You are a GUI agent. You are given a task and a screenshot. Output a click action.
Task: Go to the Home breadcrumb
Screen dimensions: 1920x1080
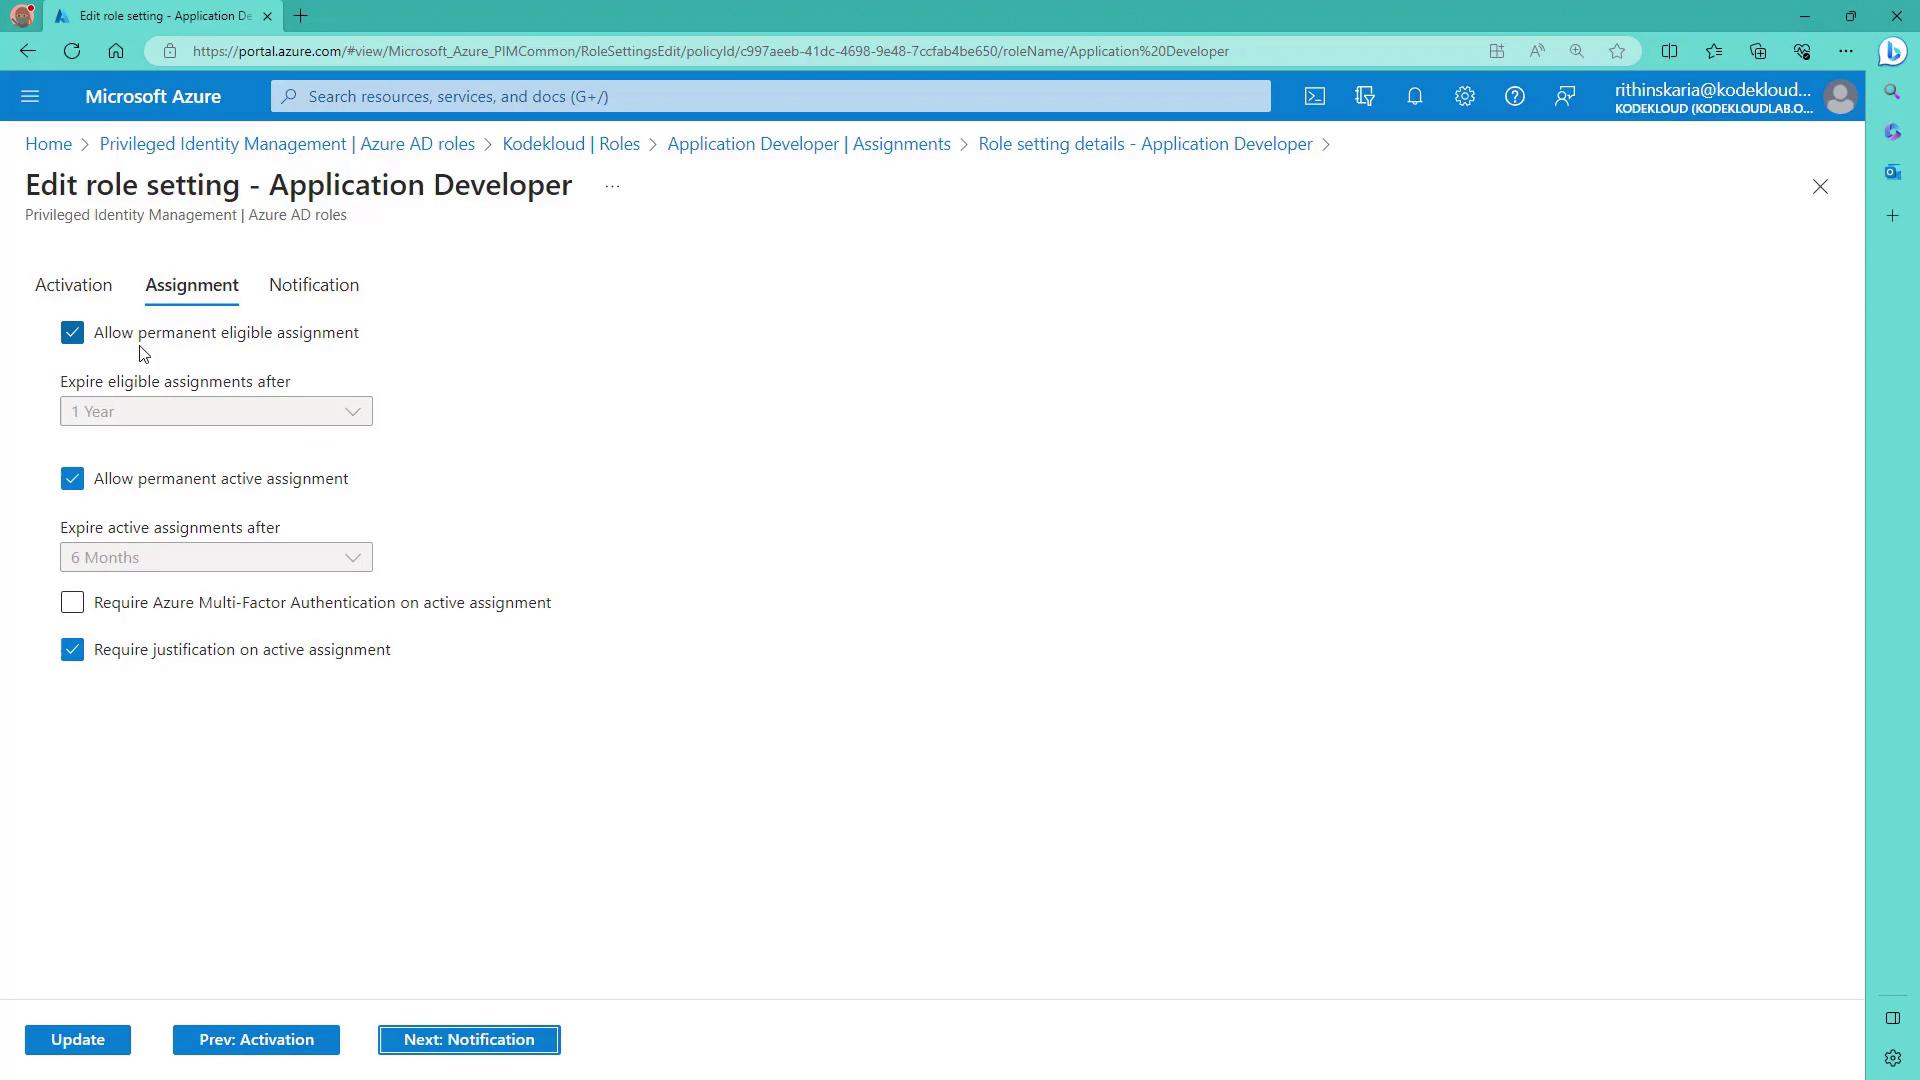(x=48, y=144)
